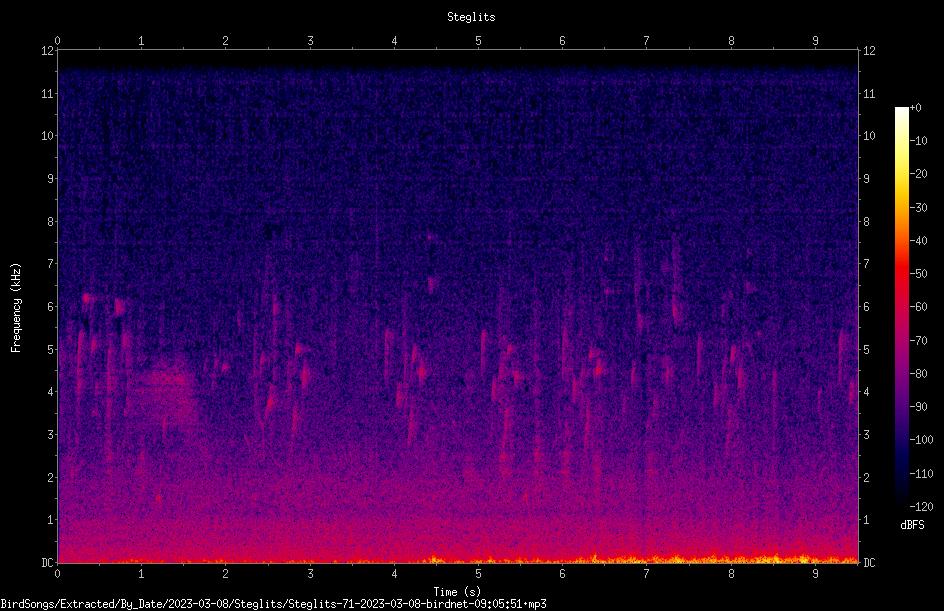
Task: Click the -120 value on the color scale
Action: [x=921, y=506]
